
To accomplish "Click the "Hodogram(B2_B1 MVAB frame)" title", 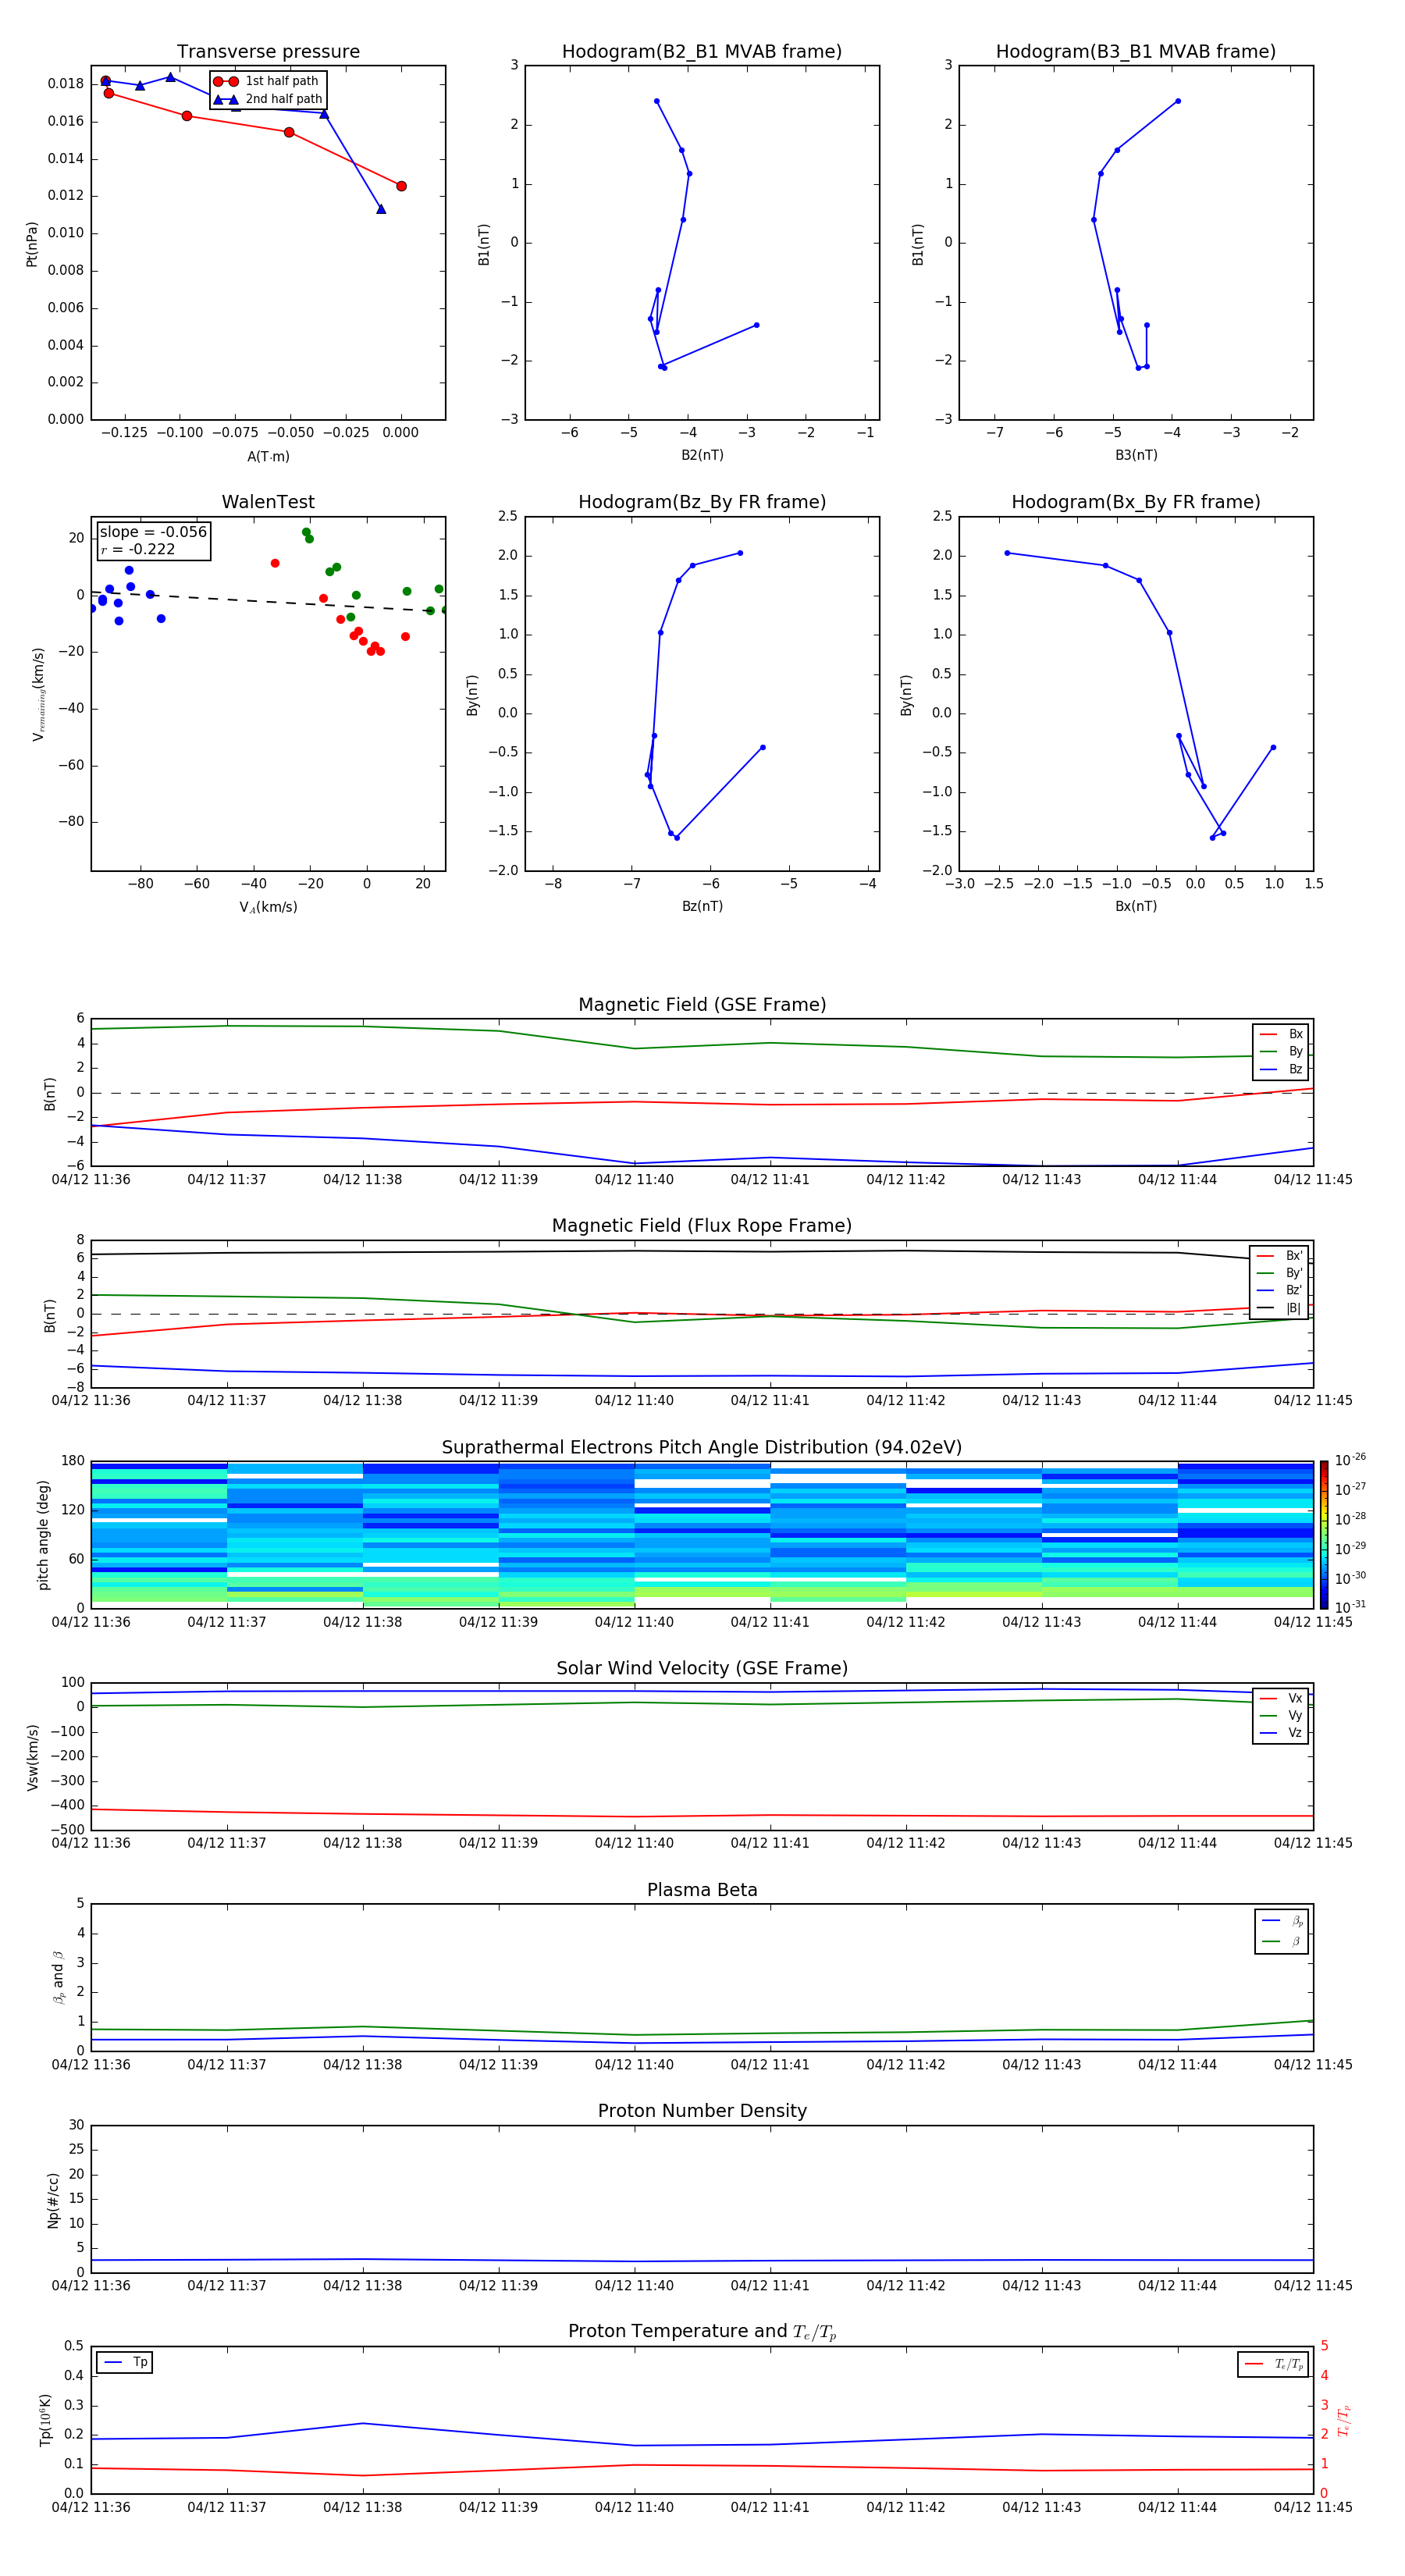I will (x=702, y=52).
